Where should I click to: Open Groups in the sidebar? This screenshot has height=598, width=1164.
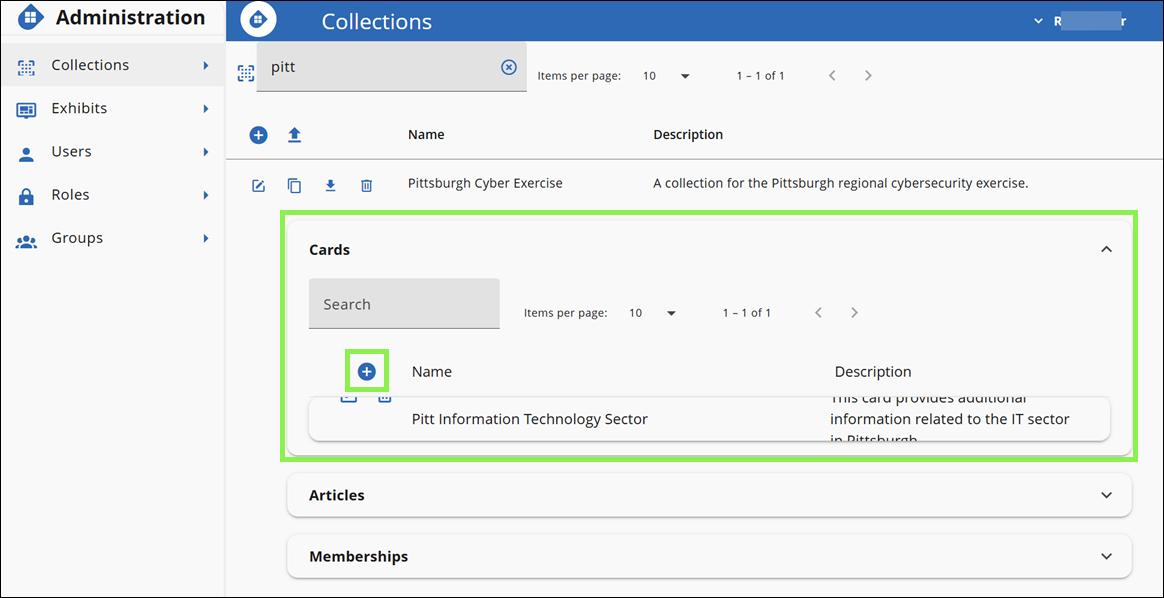coord(113,238)
